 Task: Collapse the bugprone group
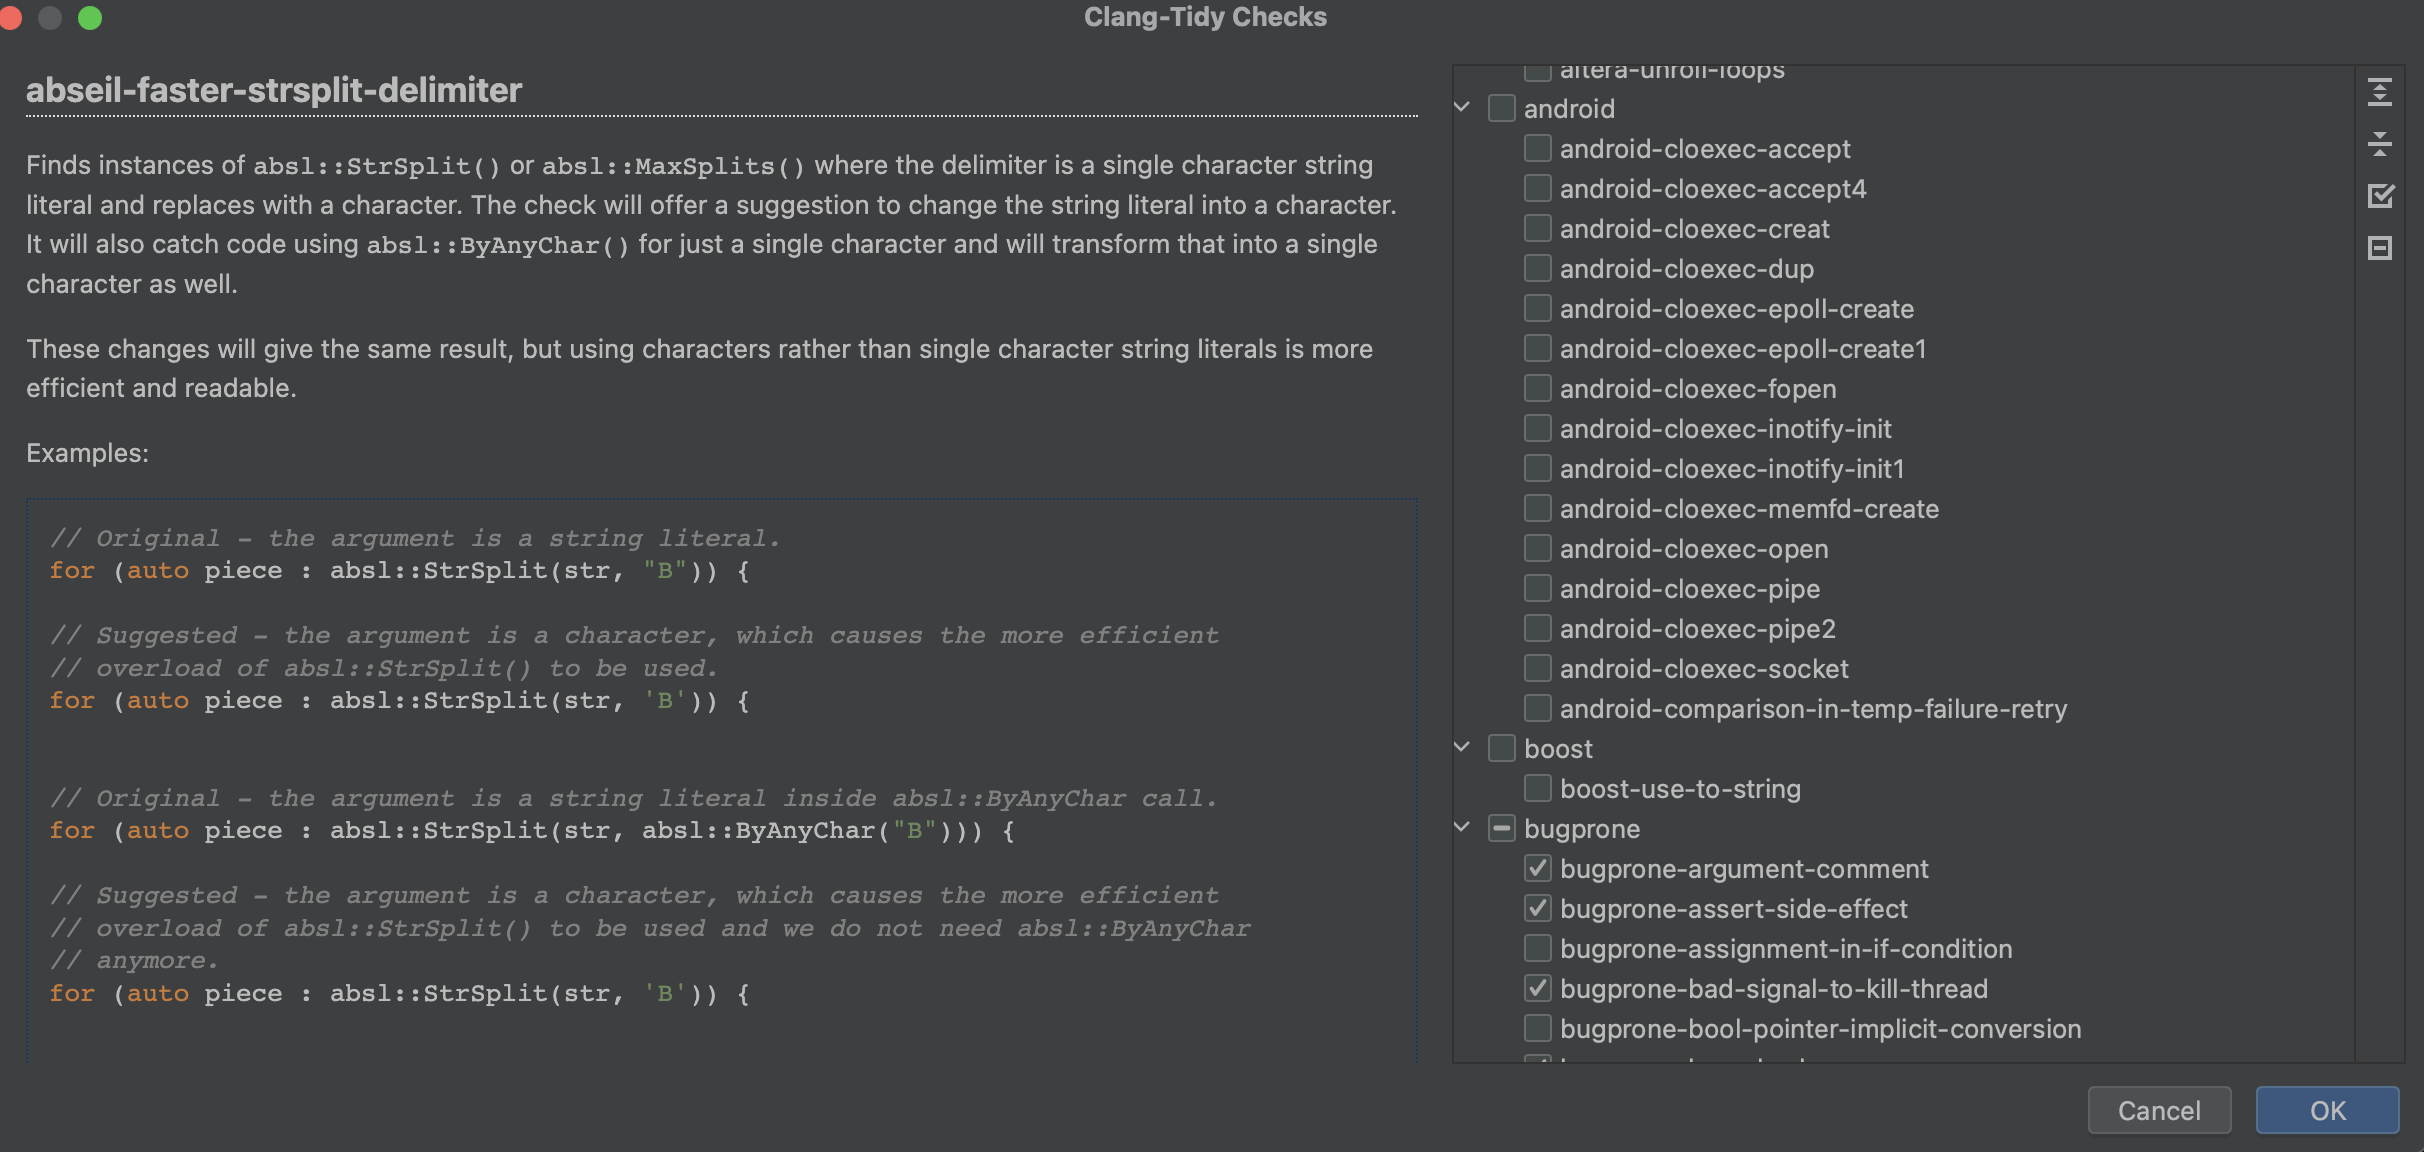pos(1462,827)
